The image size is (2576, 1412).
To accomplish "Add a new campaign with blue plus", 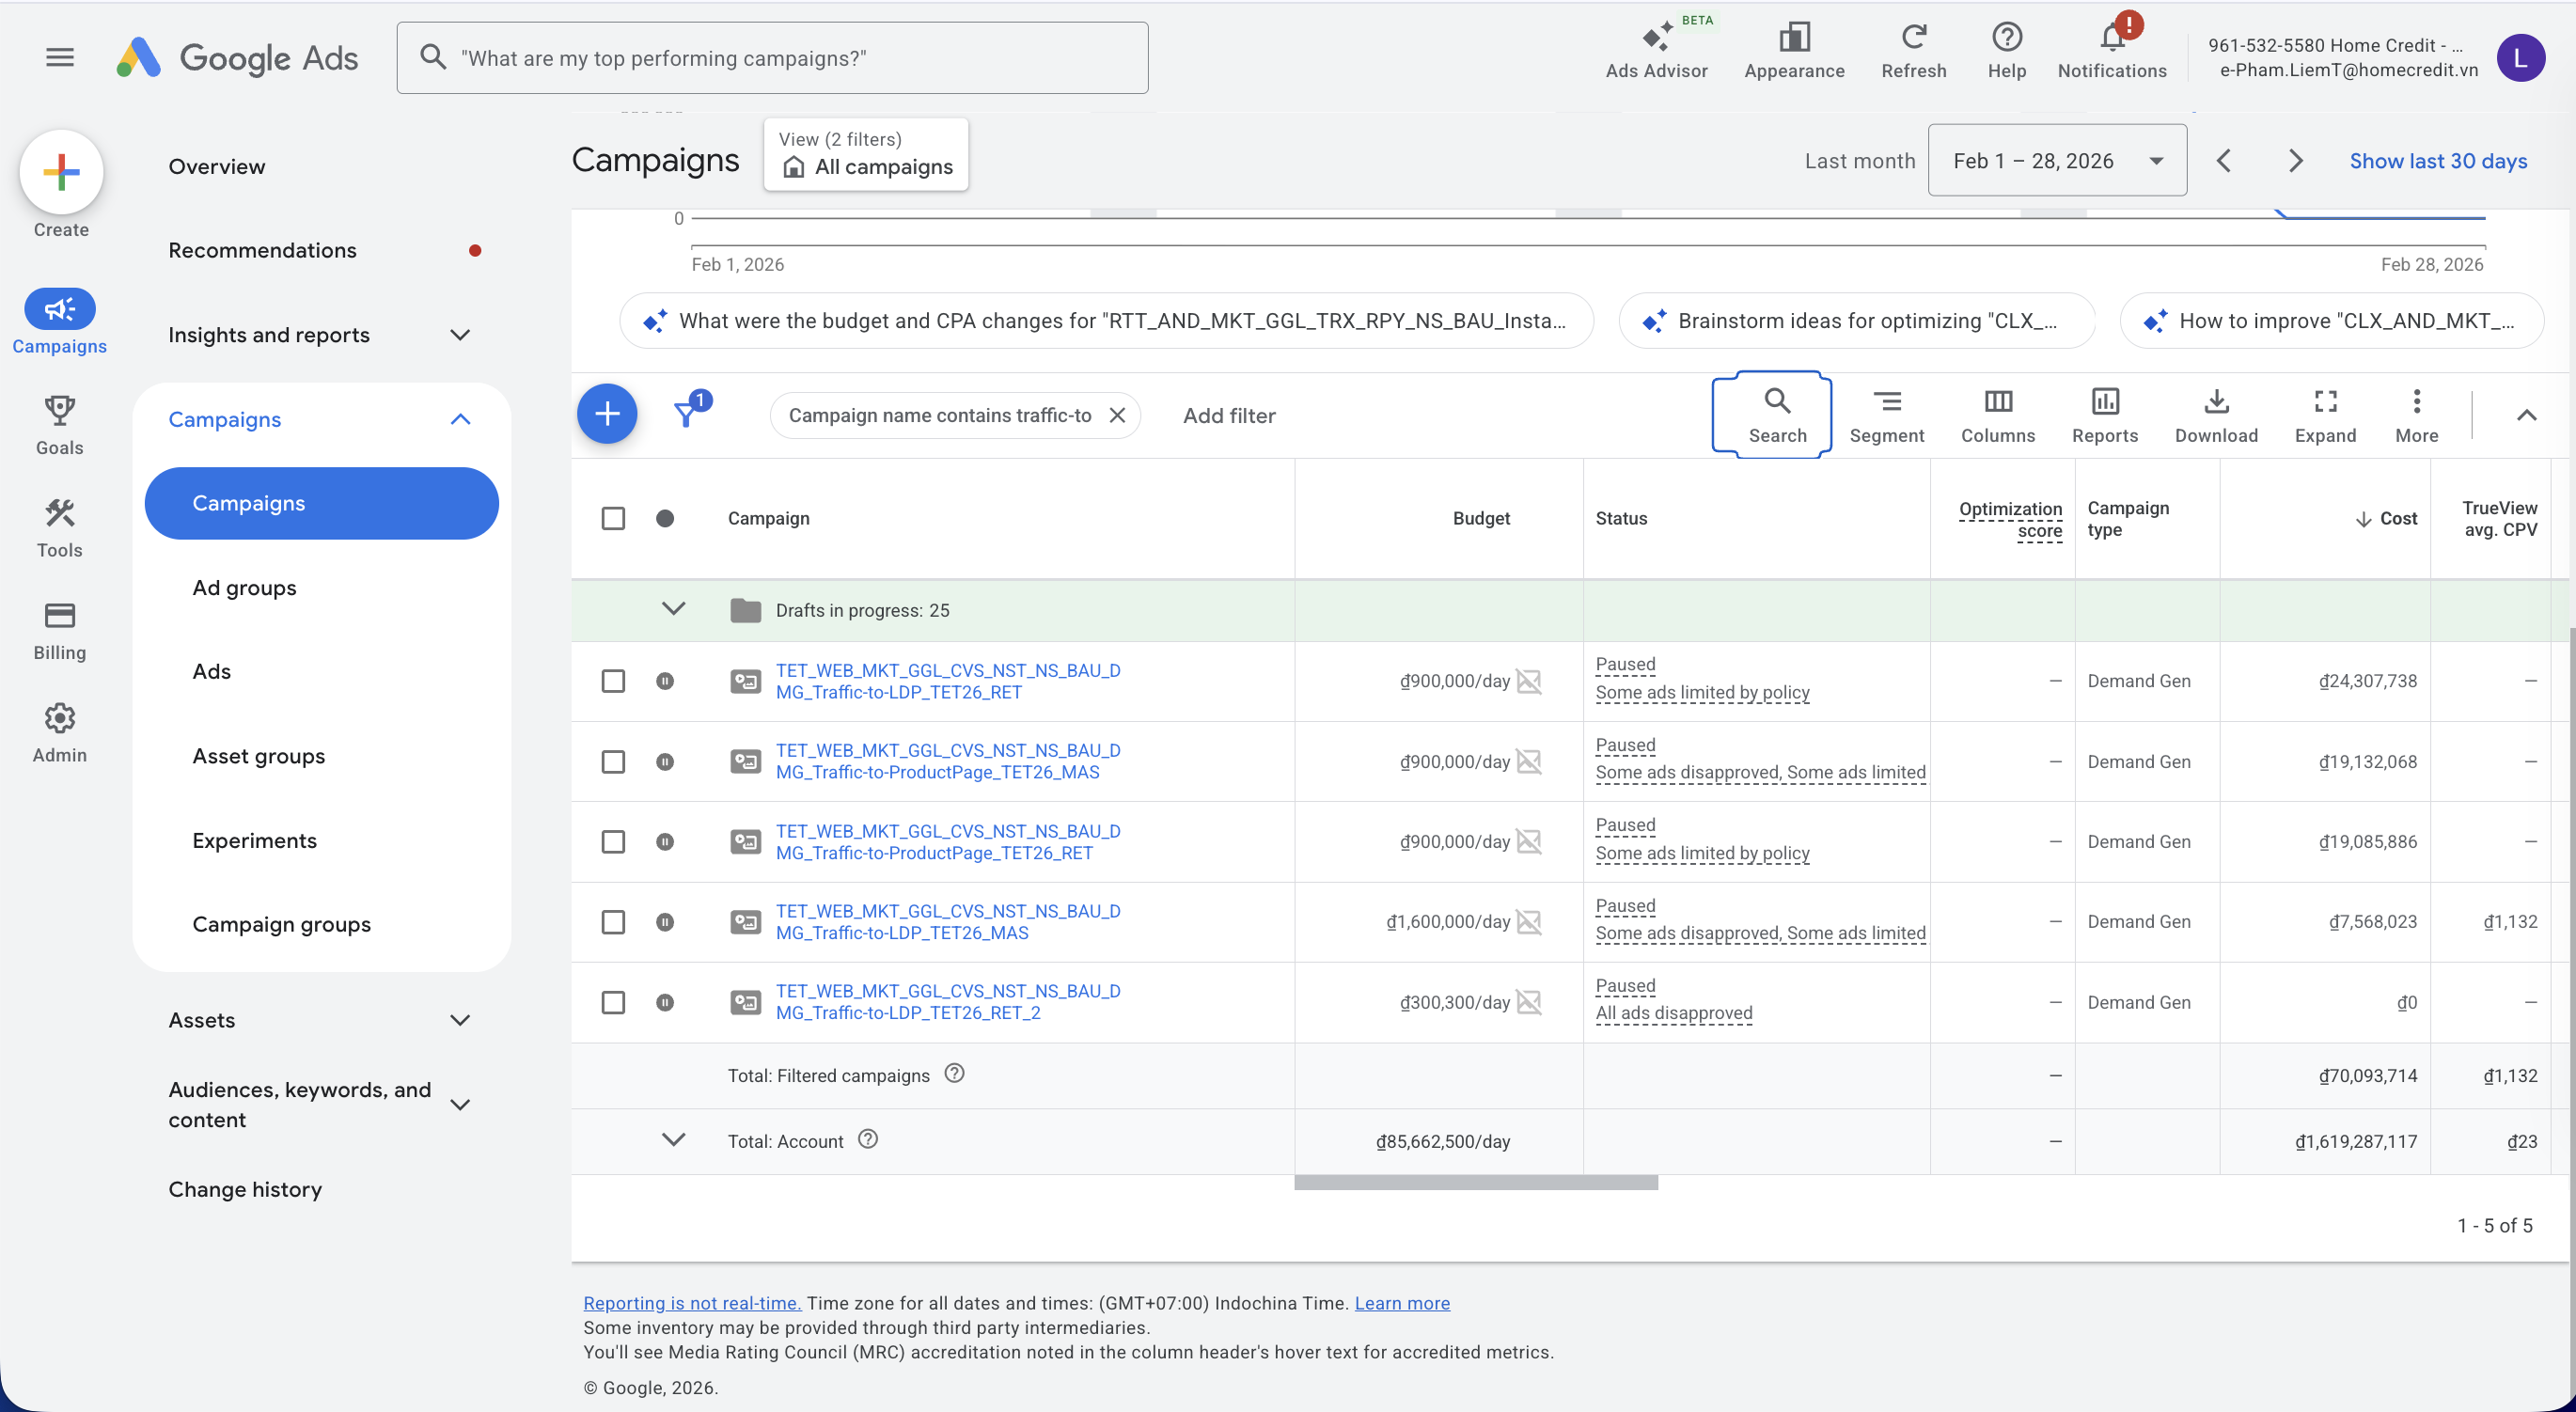I will 607,414.
